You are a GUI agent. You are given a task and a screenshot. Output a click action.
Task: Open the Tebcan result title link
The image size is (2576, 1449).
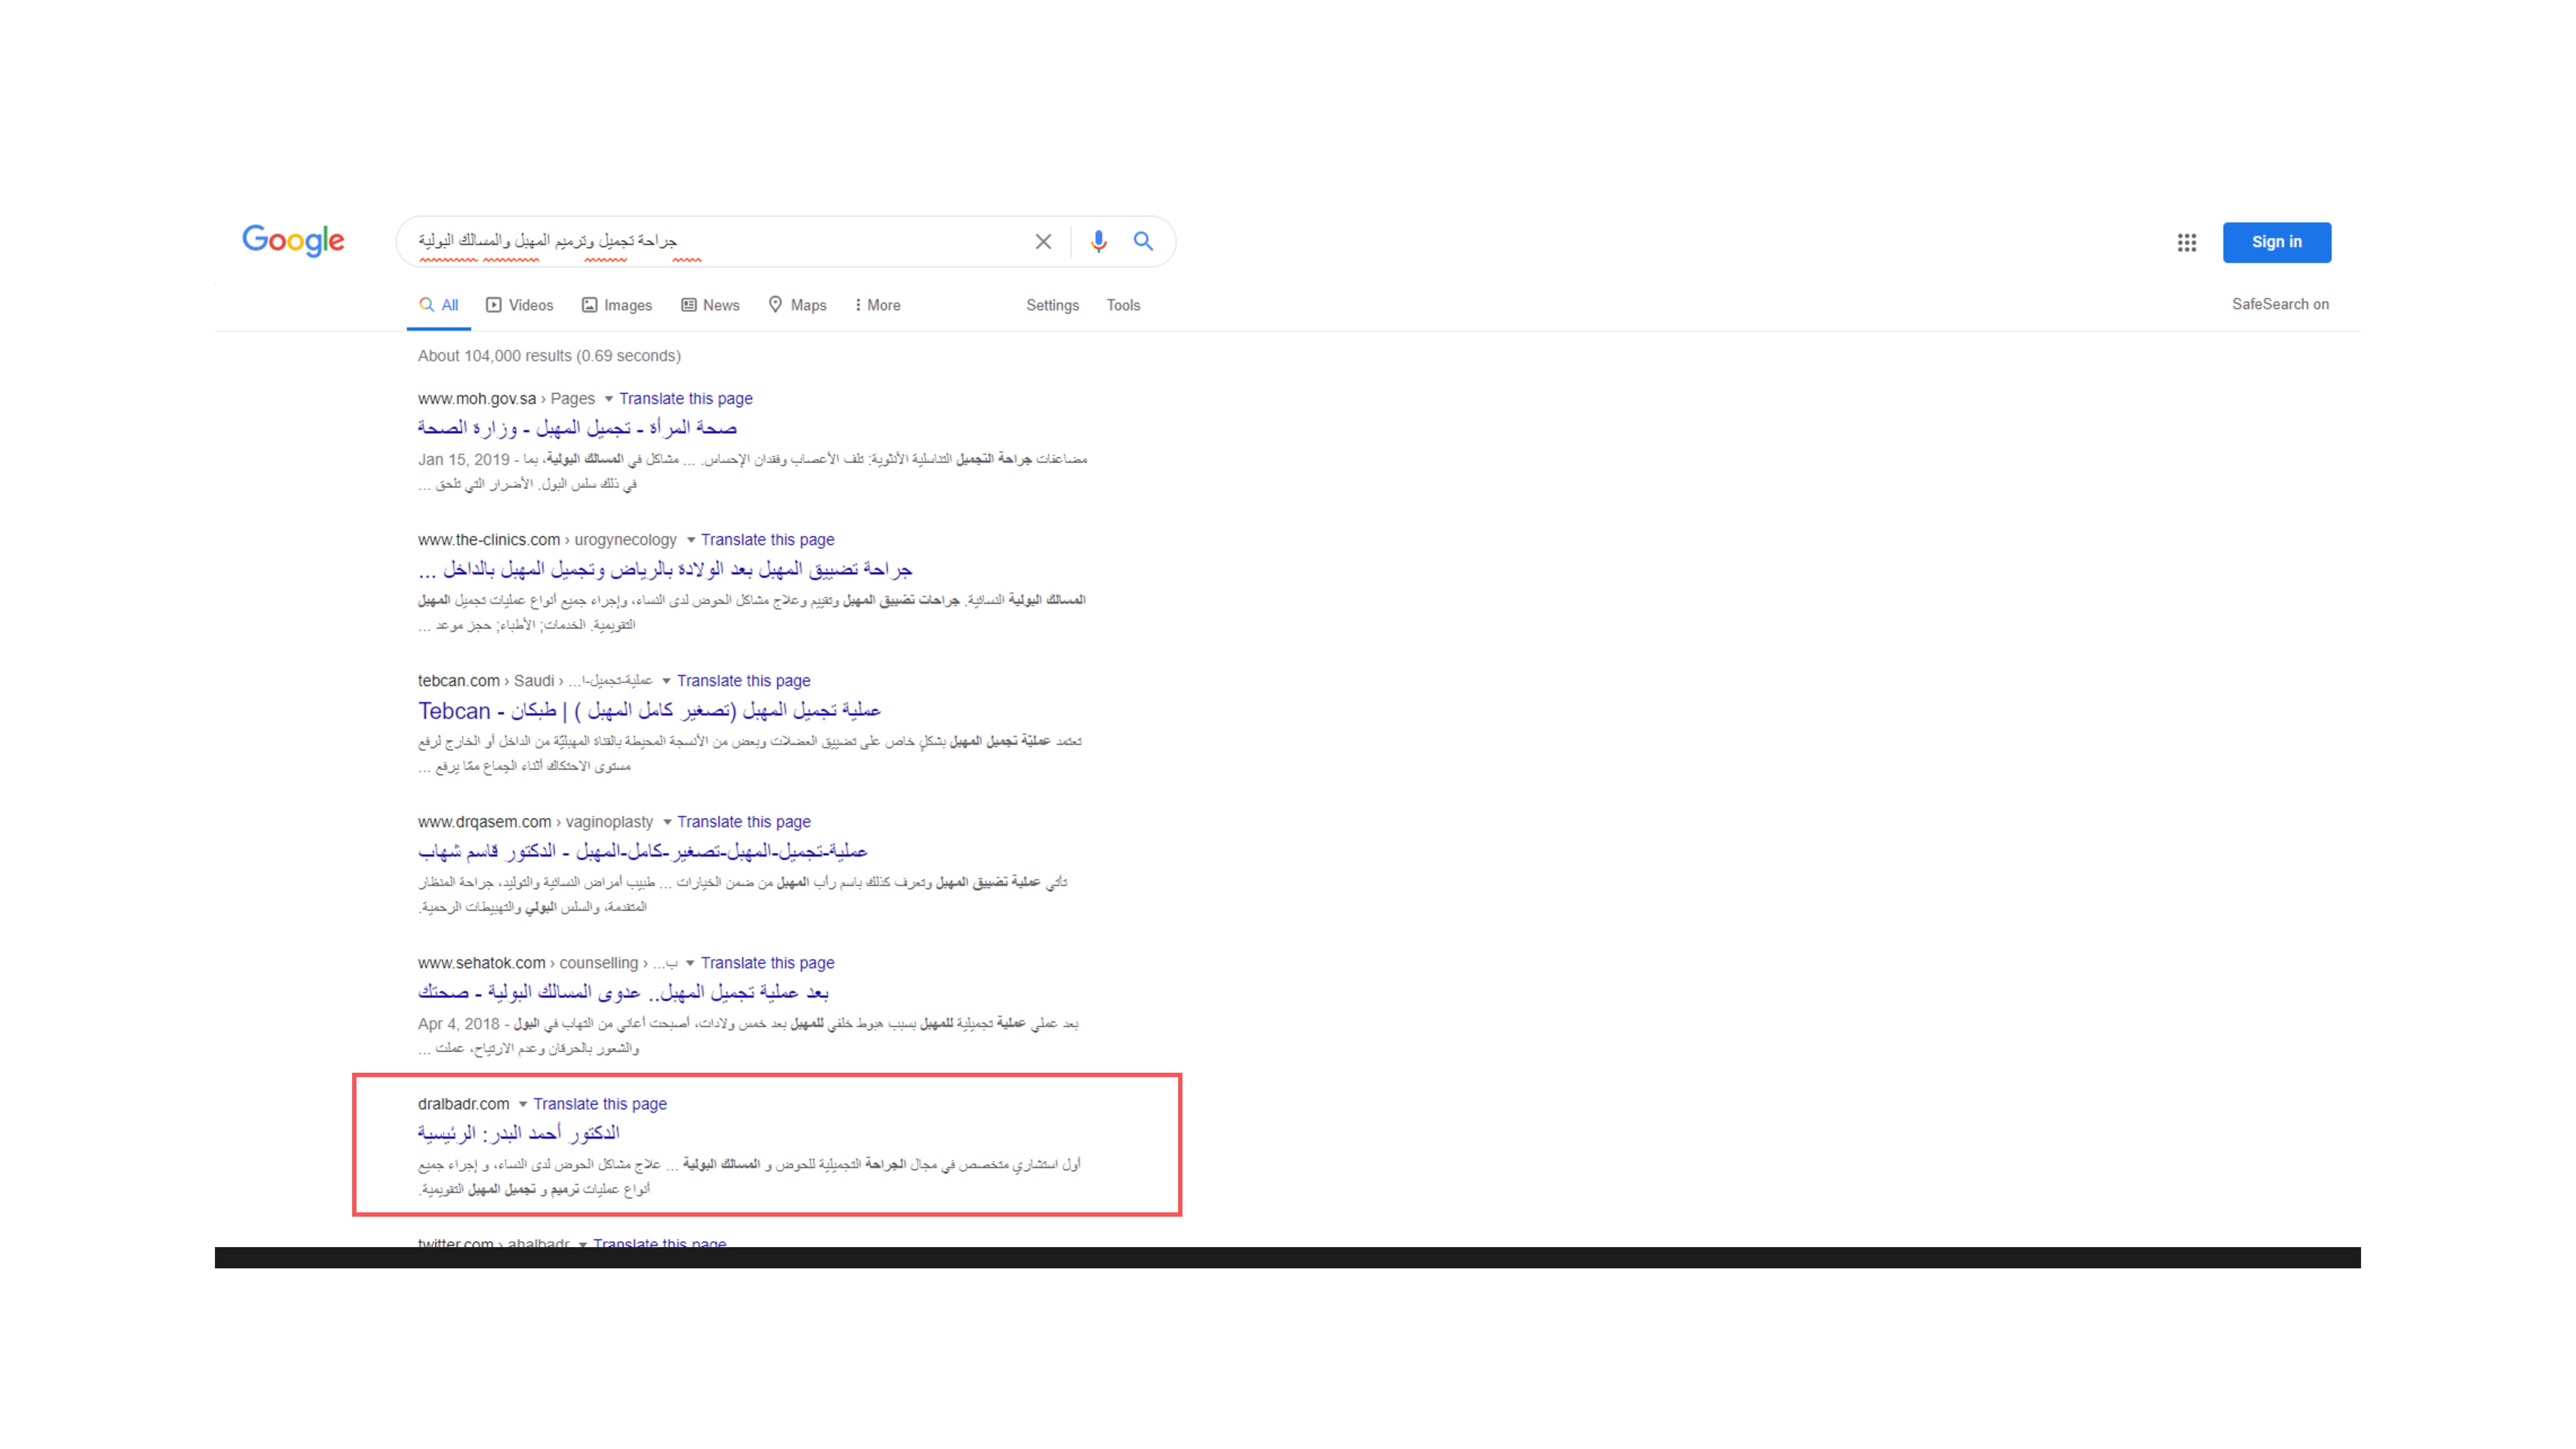(649, 710)
